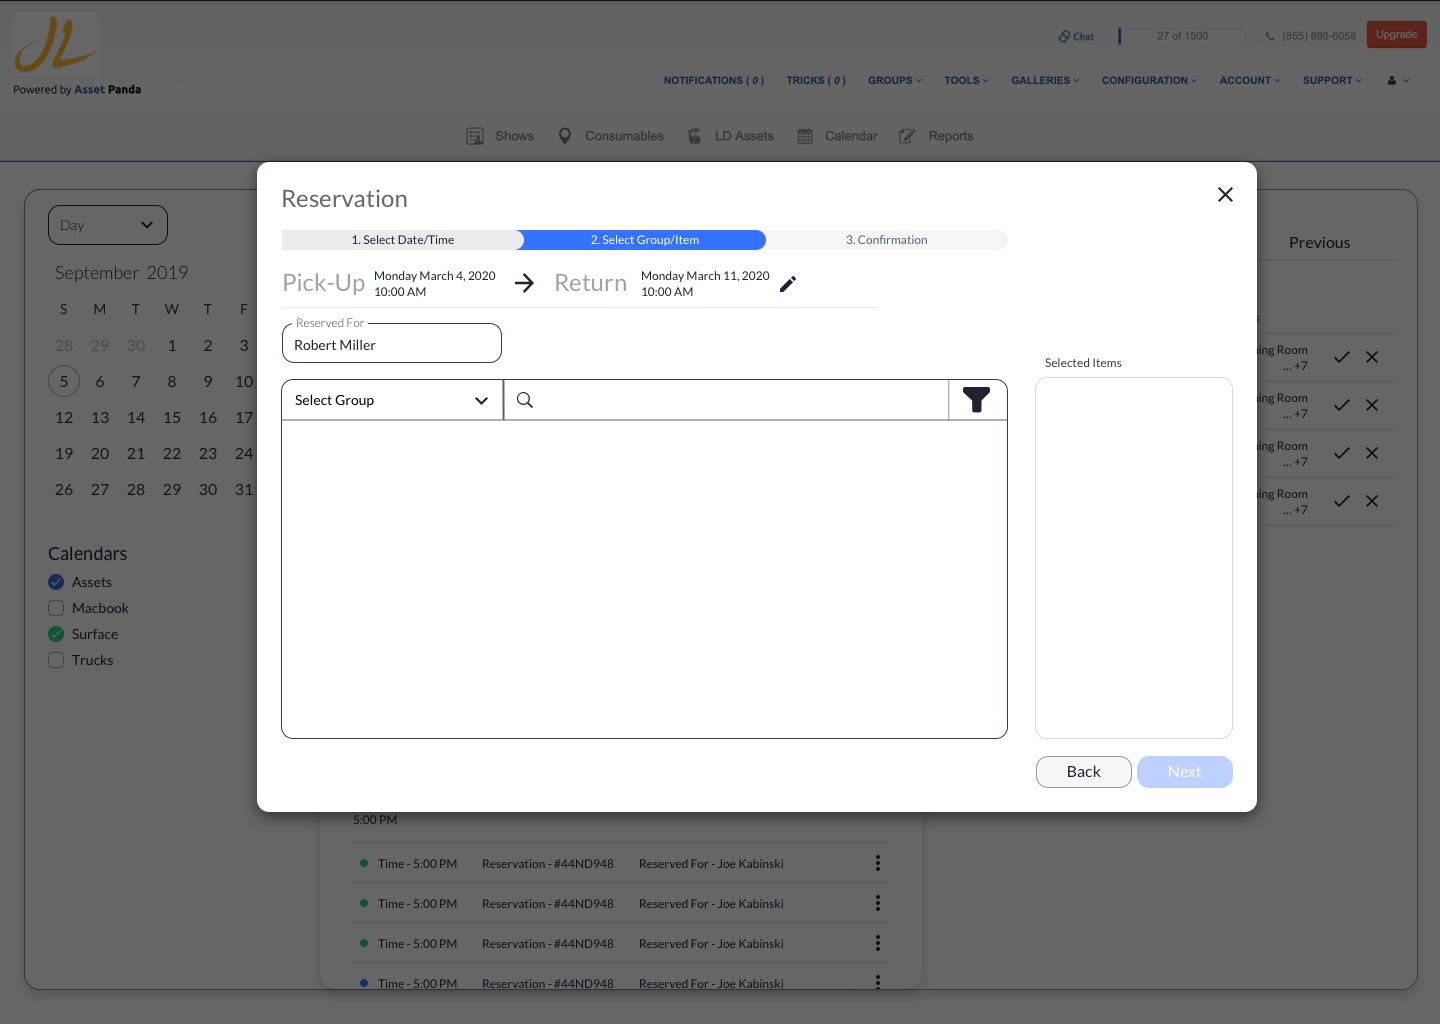Expand the Account menu

(1250, 80)
